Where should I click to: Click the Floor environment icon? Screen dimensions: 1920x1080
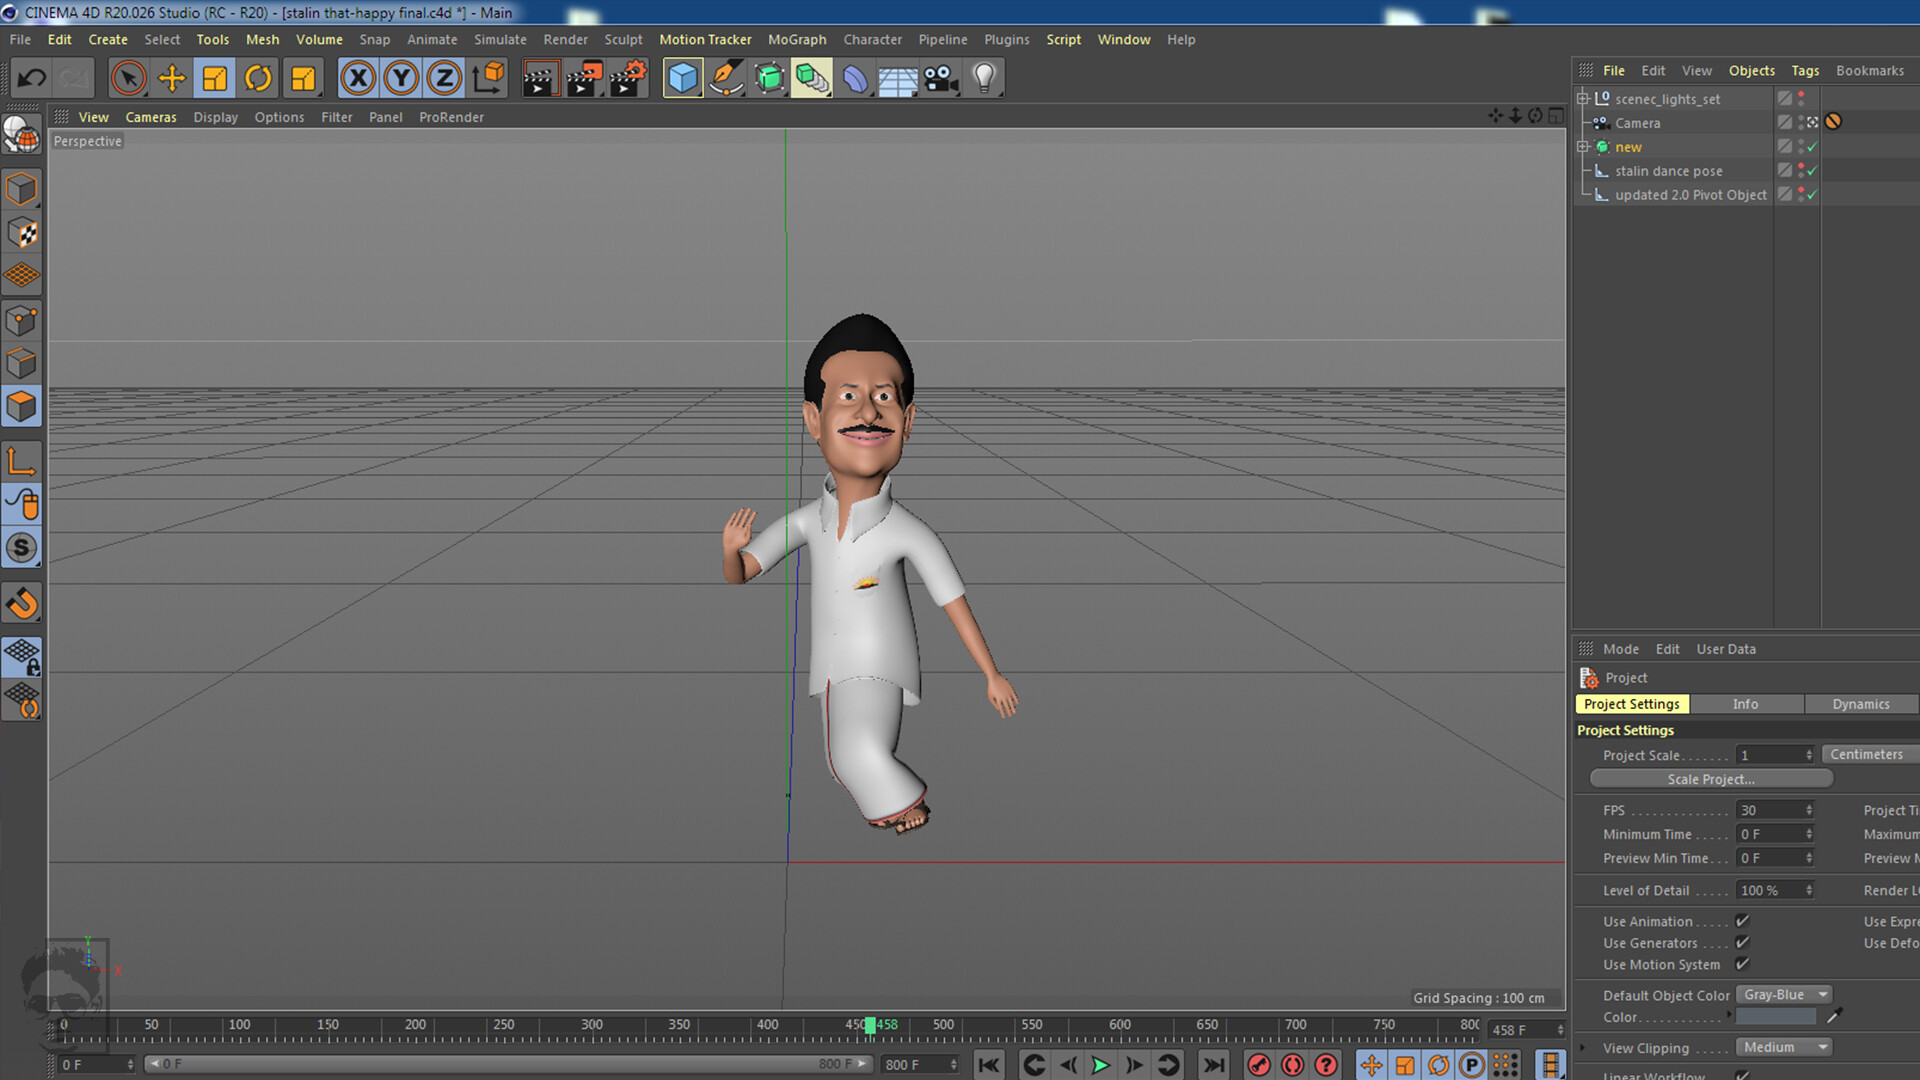click(x=898, y=78)
